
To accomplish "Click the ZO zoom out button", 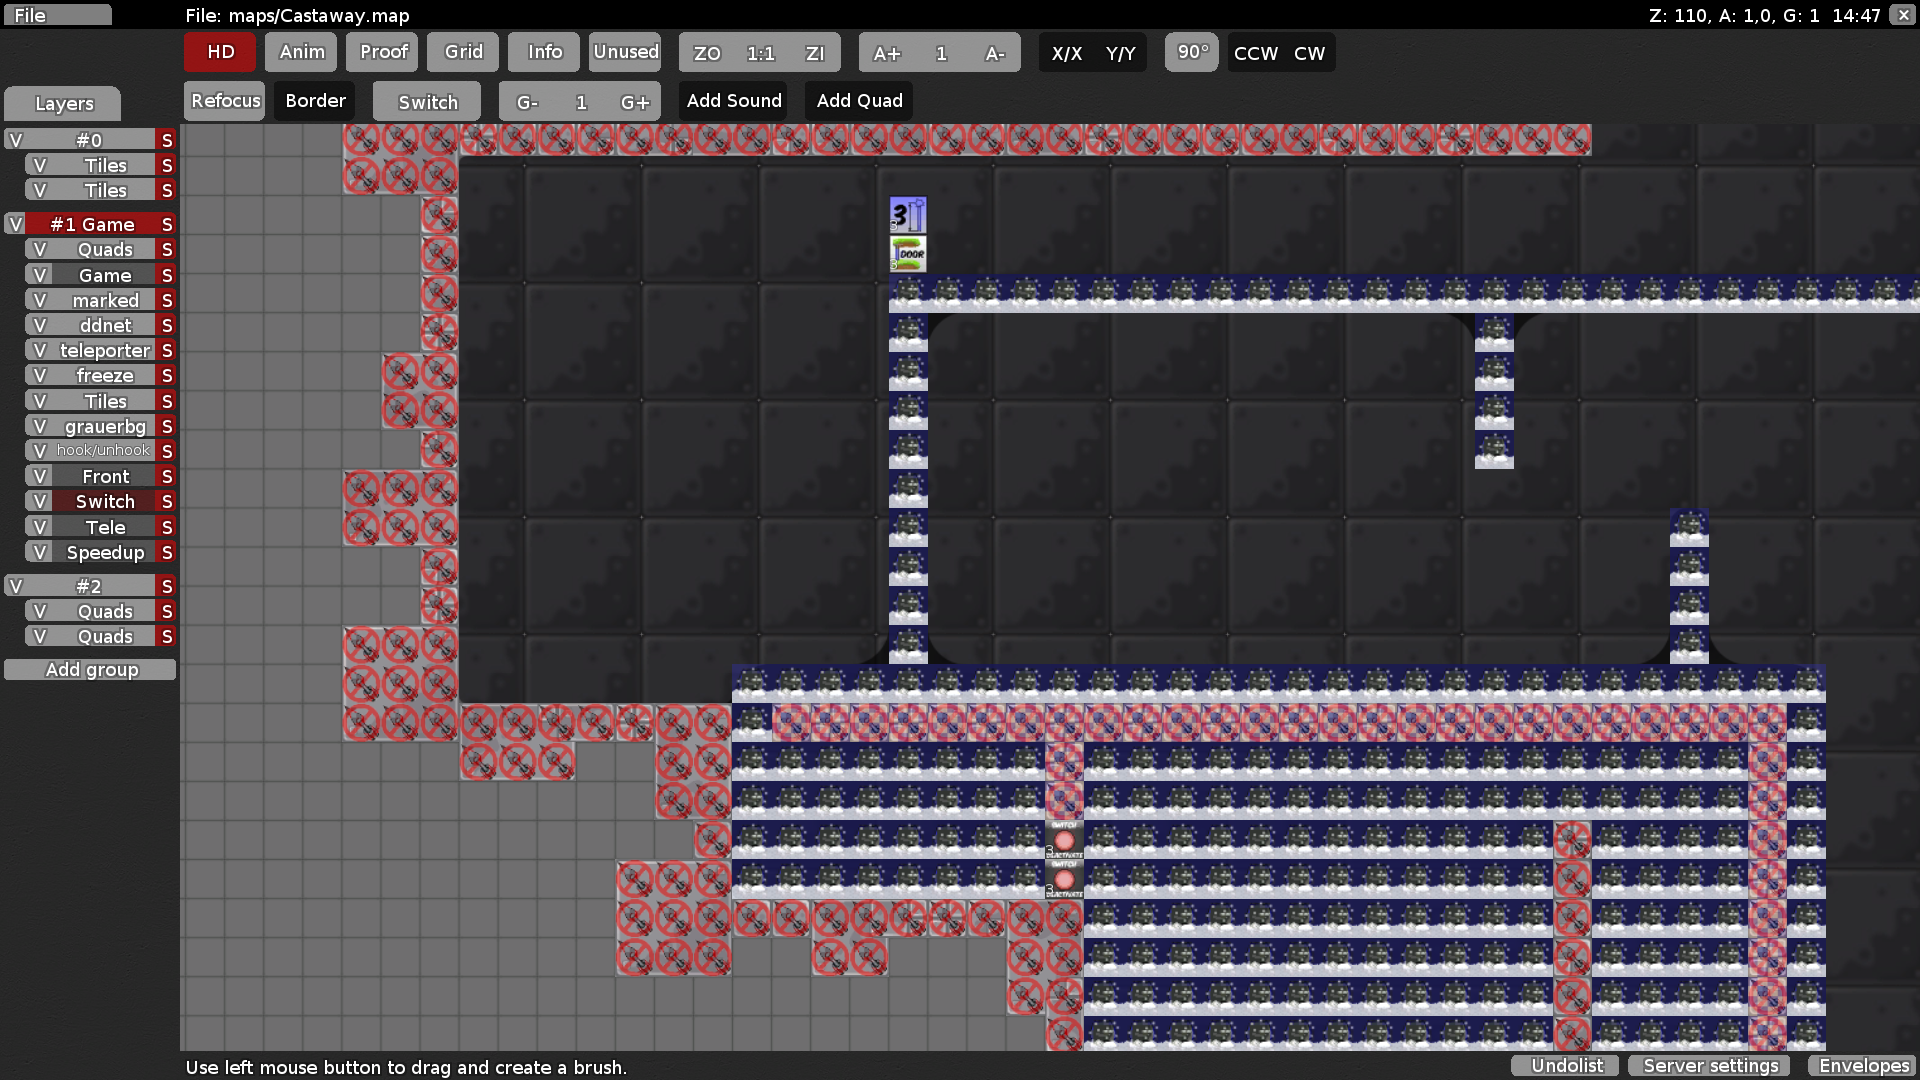I will click(707, 53).
